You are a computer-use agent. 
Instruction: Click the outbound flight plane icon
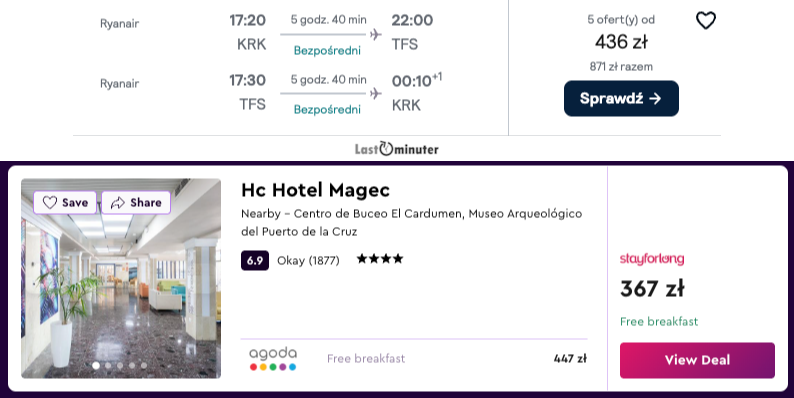(x=375, y=34)
